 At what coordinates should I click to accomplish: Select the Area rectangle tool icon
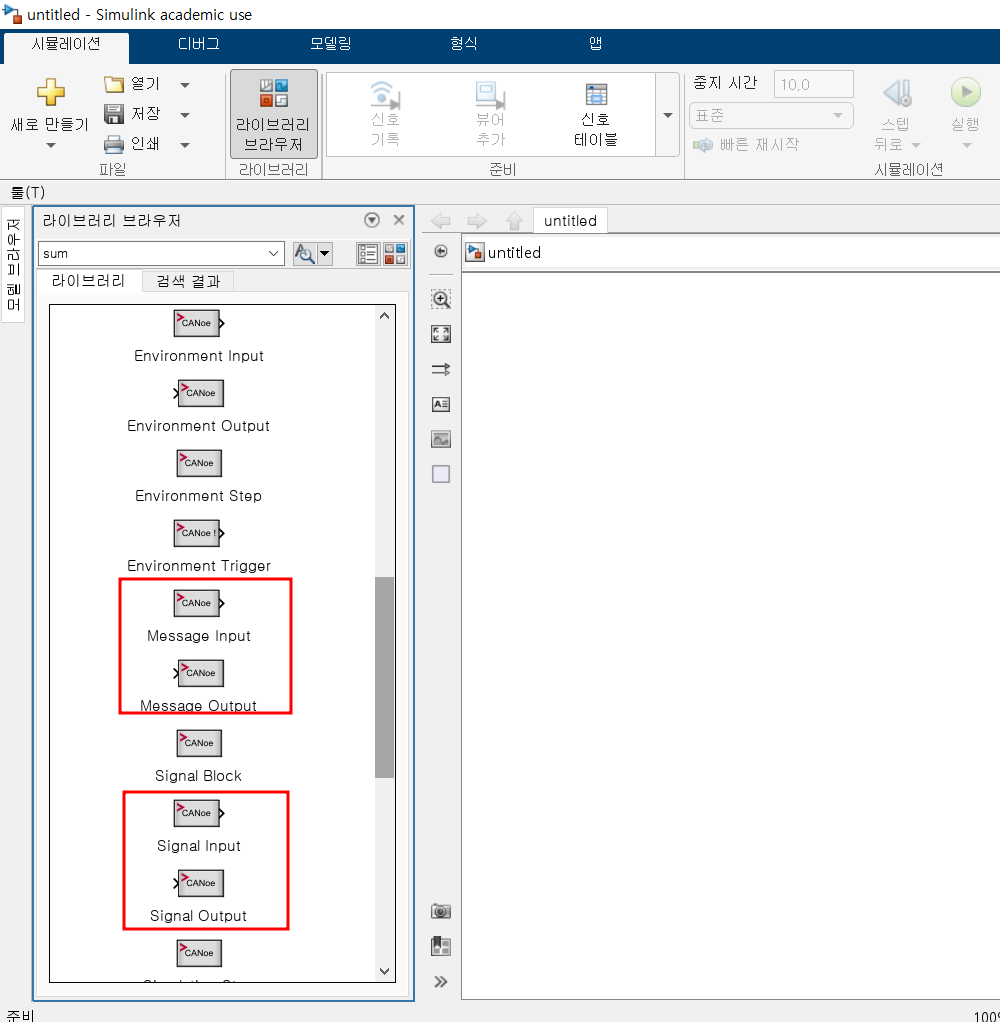(441, 474)
